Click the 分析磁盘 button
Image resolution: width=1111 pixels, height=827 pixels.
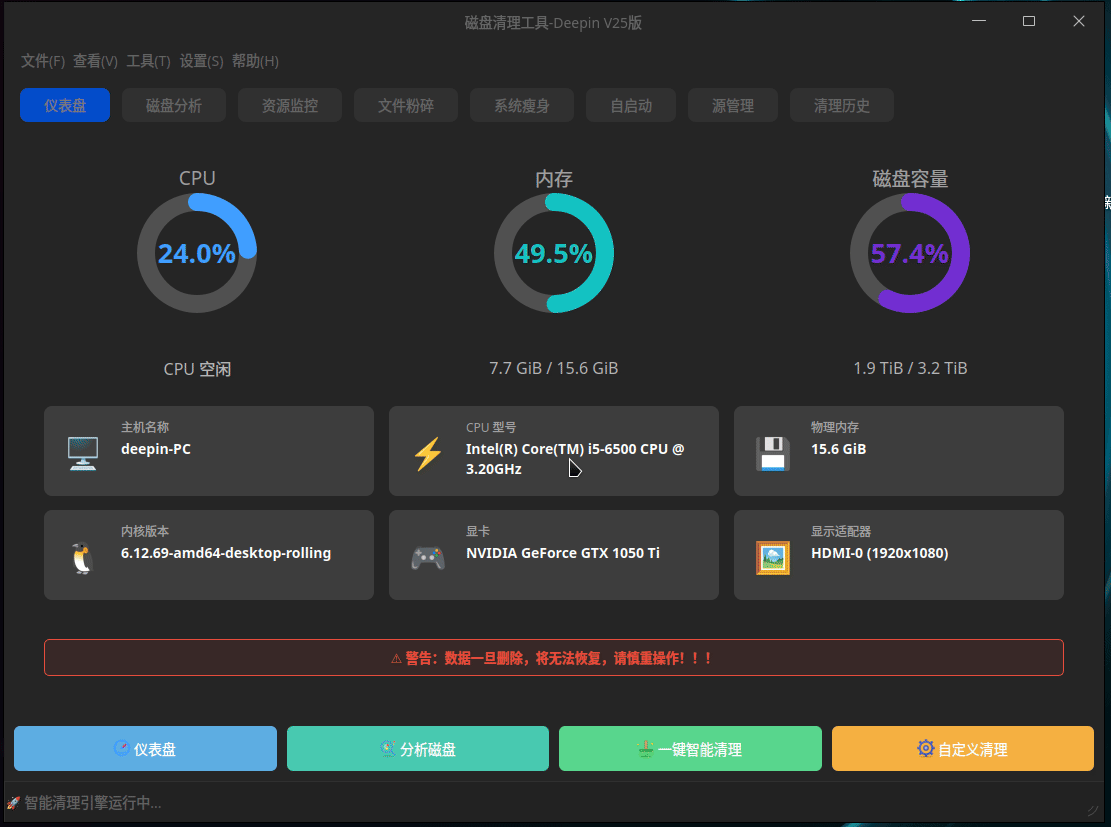click(418, 748)
